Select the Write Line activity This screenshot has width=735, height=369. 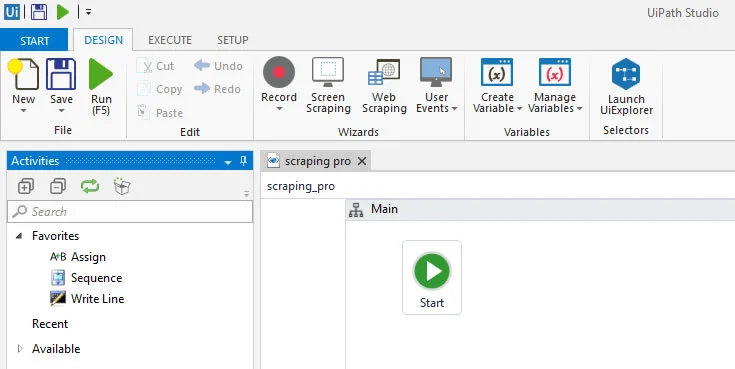[87, 299]
